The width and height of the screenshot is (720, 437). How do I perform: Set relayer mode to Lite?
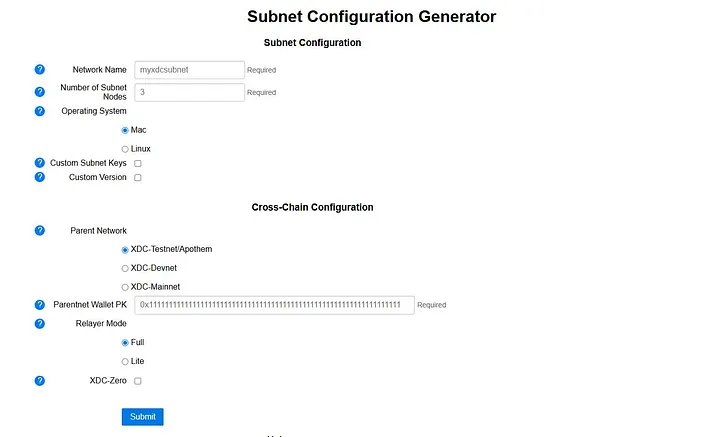125,361
